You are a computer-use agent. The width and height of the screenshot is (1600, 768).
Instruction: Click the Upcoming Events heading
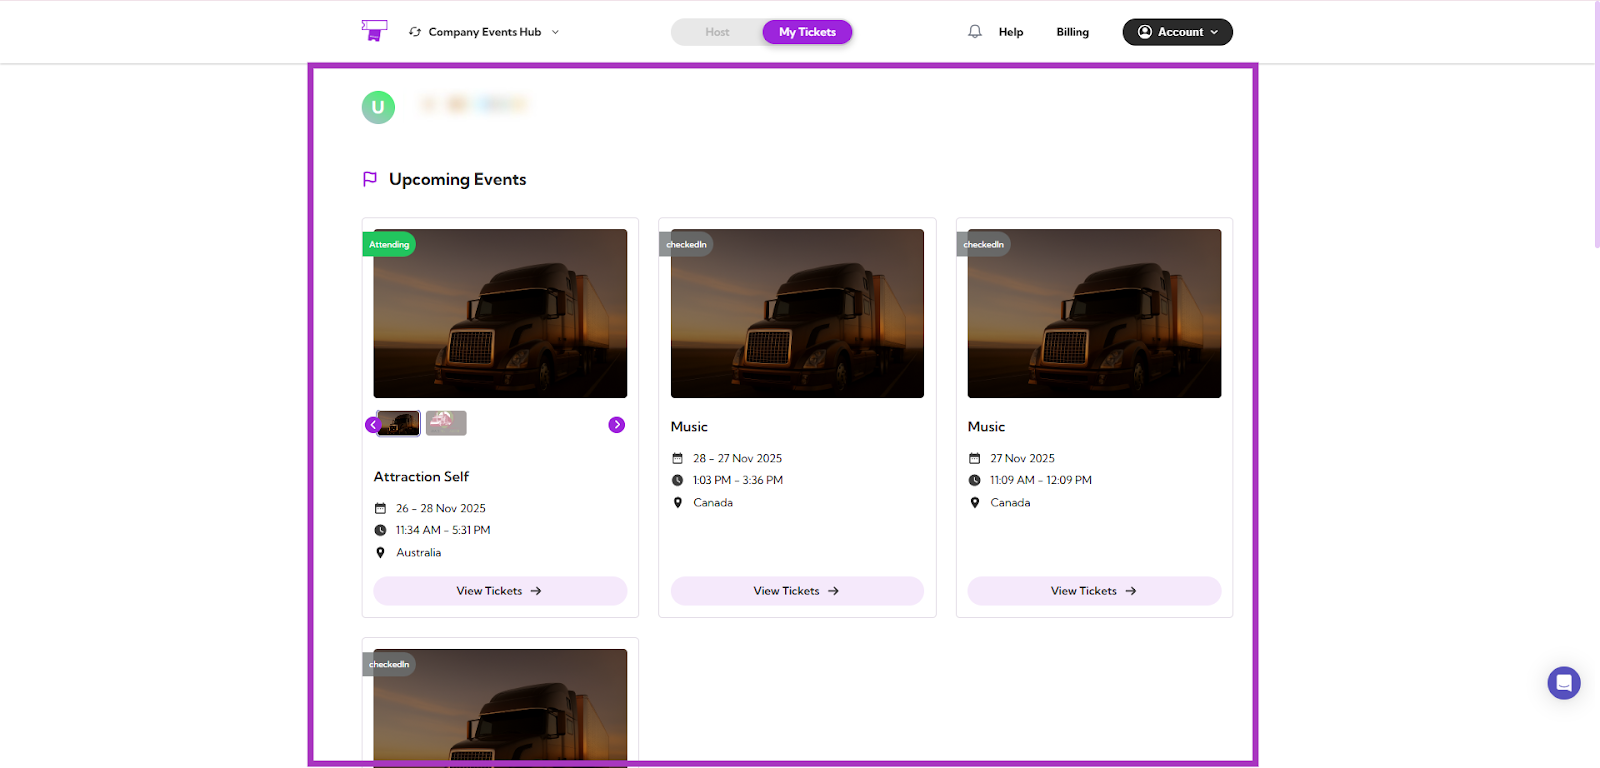pos(457,179)
